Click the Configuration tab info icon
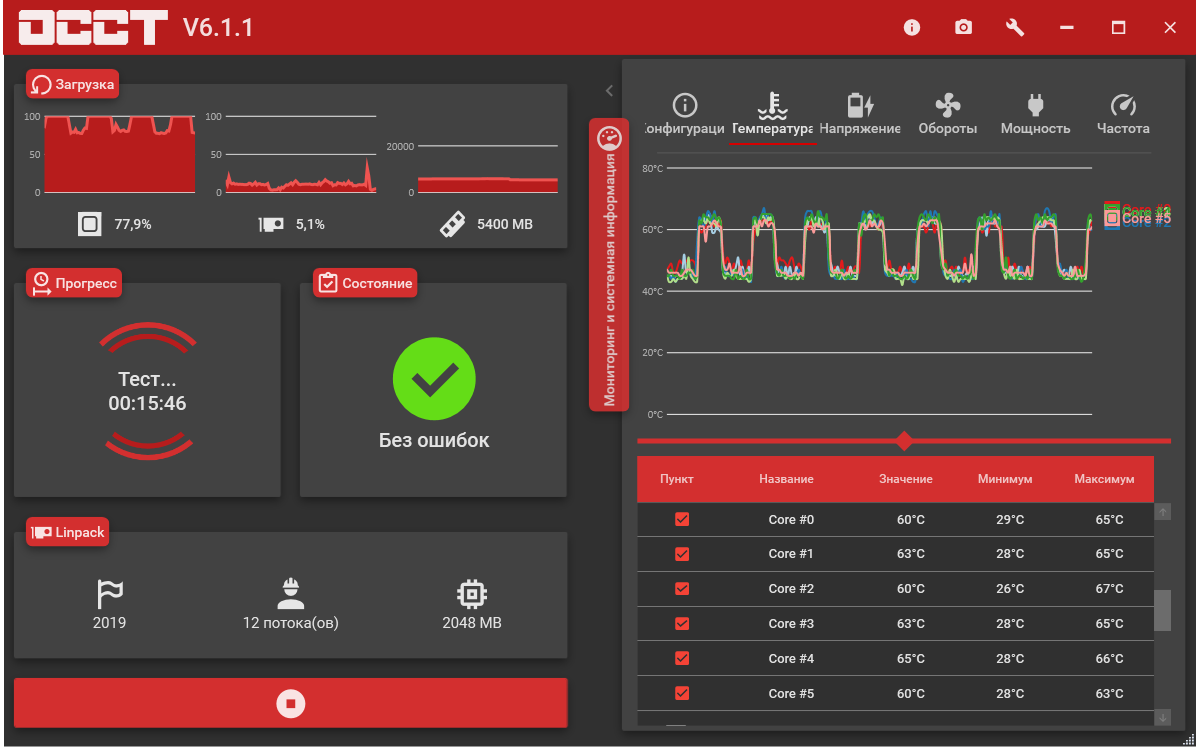This screenshot has height=750, width=1200. (x=684, y=105)
